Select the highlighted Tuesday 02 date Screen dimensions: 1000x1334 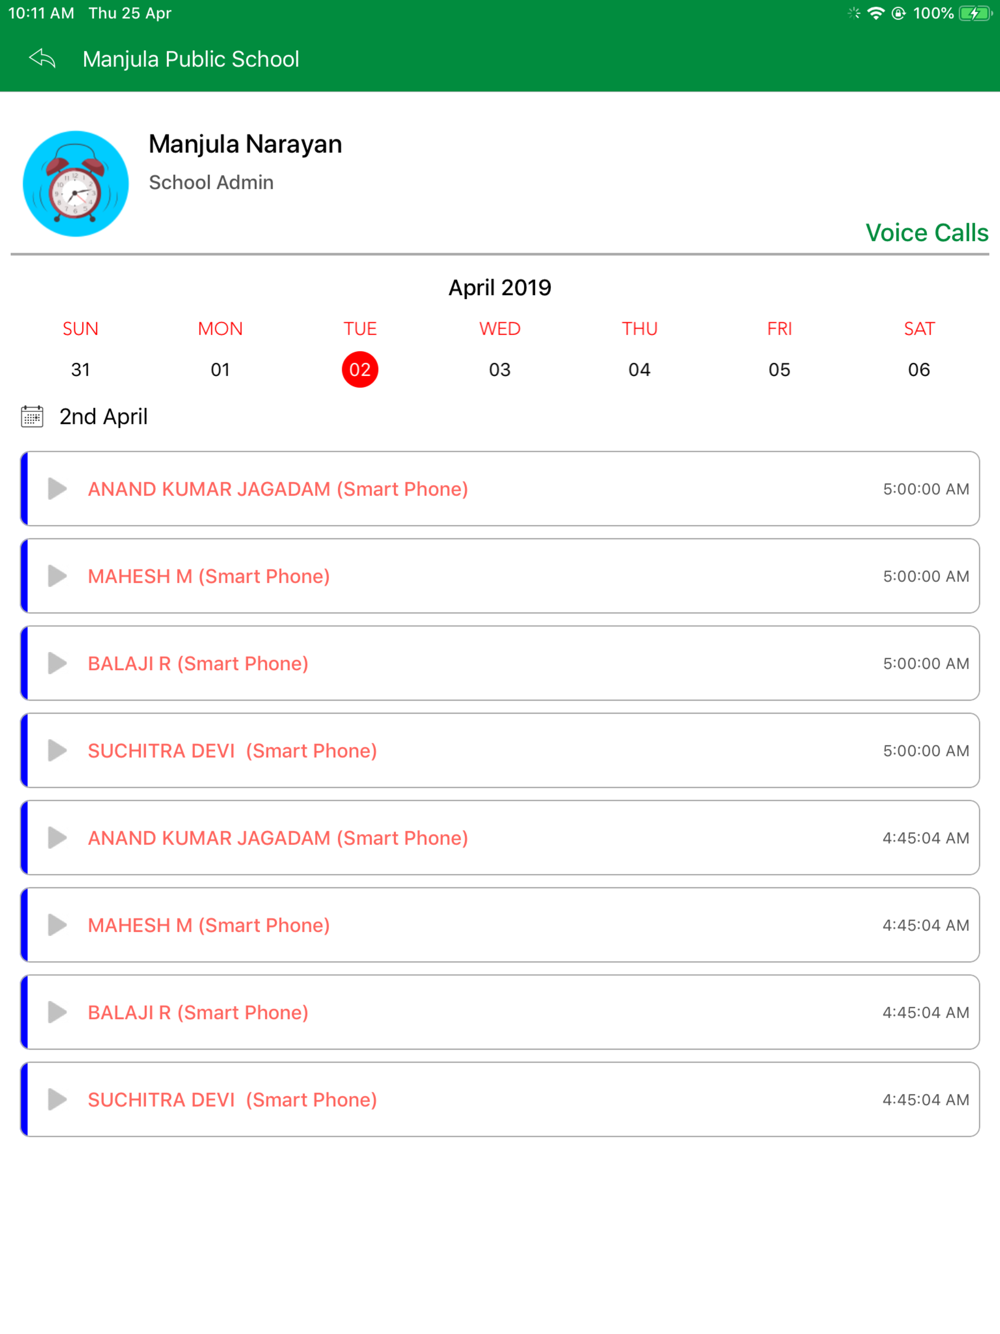point(360,370)
